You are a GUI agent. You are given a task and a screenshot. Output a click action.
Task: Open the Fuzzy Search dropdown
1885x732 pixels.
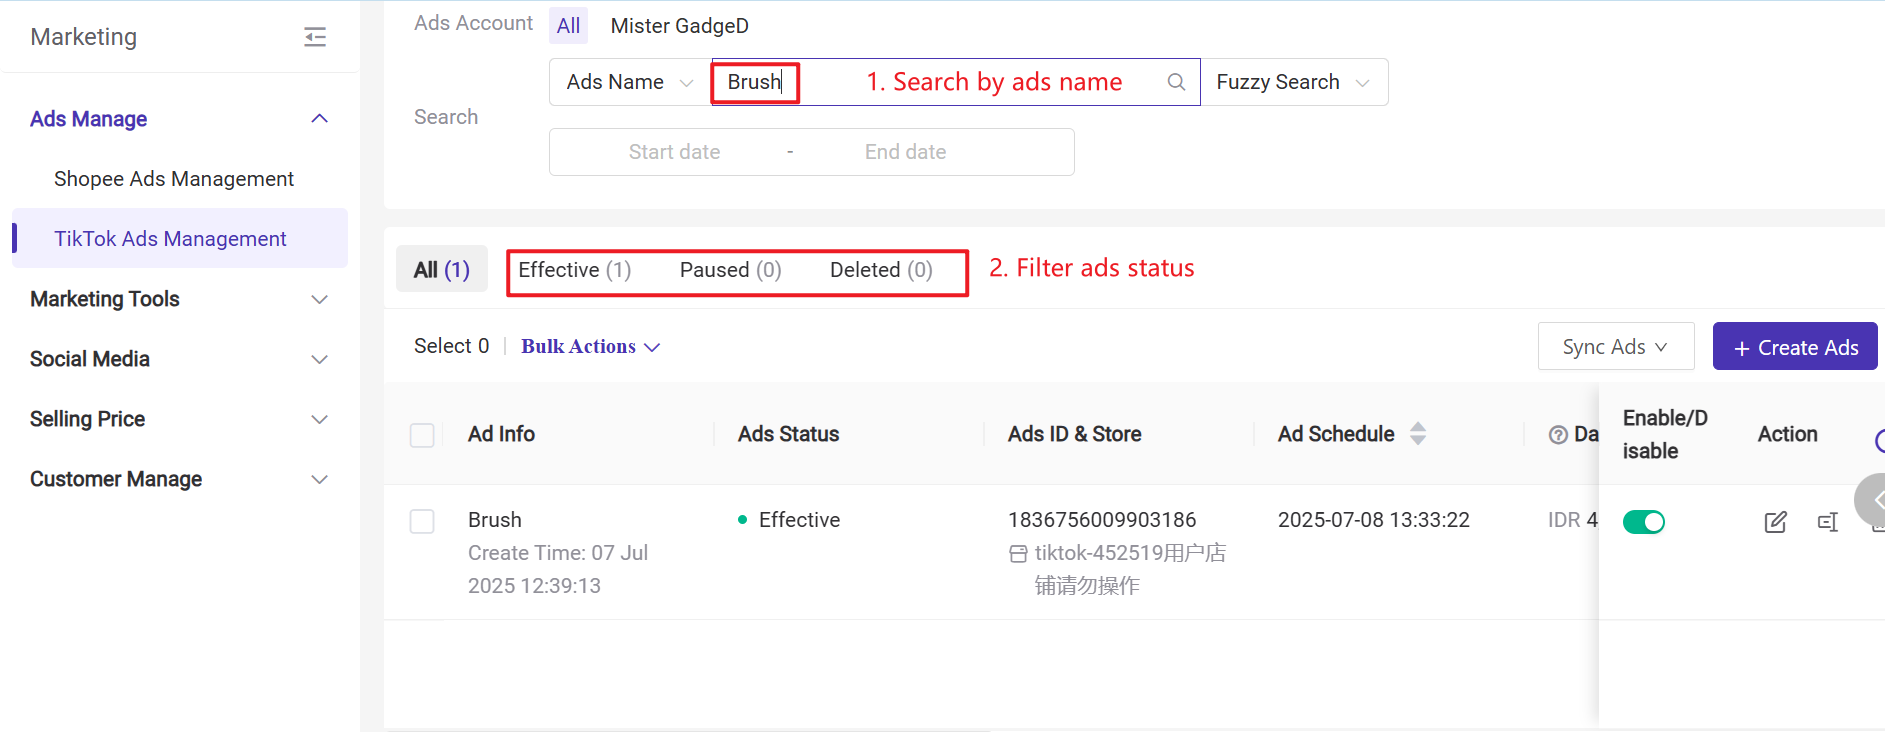(x=1293, y=82)
